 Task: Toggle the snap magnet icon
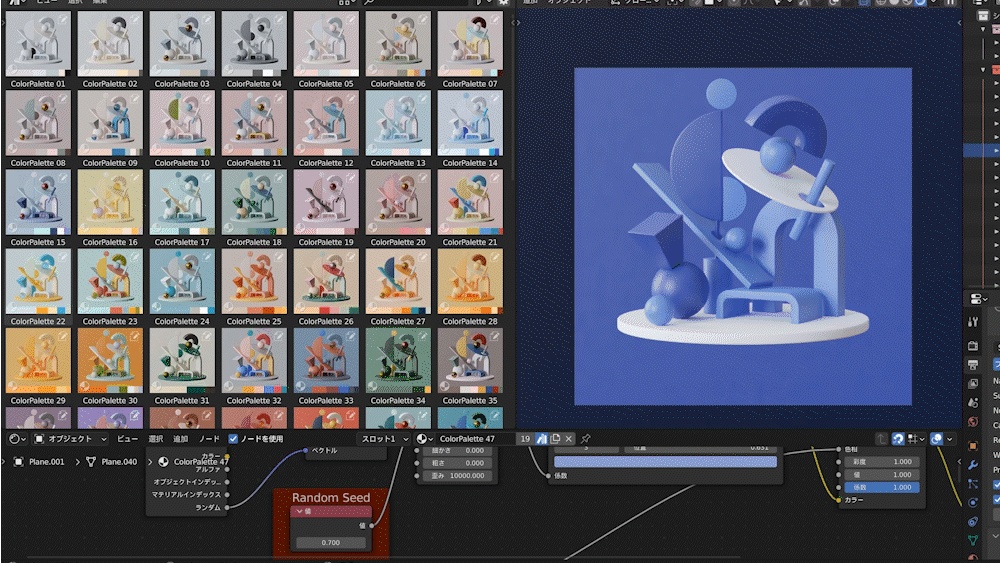pyautogui.click(x=898, y=439)
